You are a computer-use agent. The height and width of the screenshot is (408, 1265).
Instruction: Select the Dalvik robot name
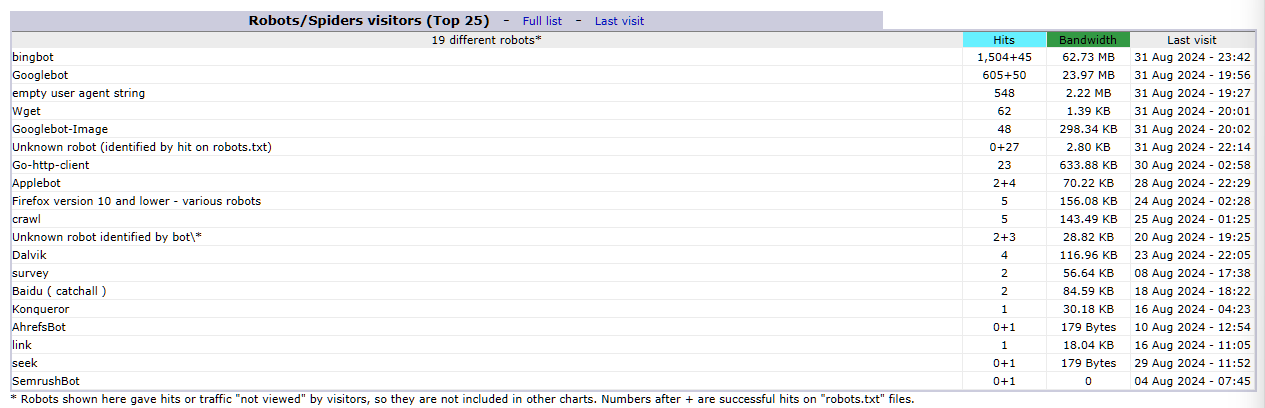click(x=29, y=255)
